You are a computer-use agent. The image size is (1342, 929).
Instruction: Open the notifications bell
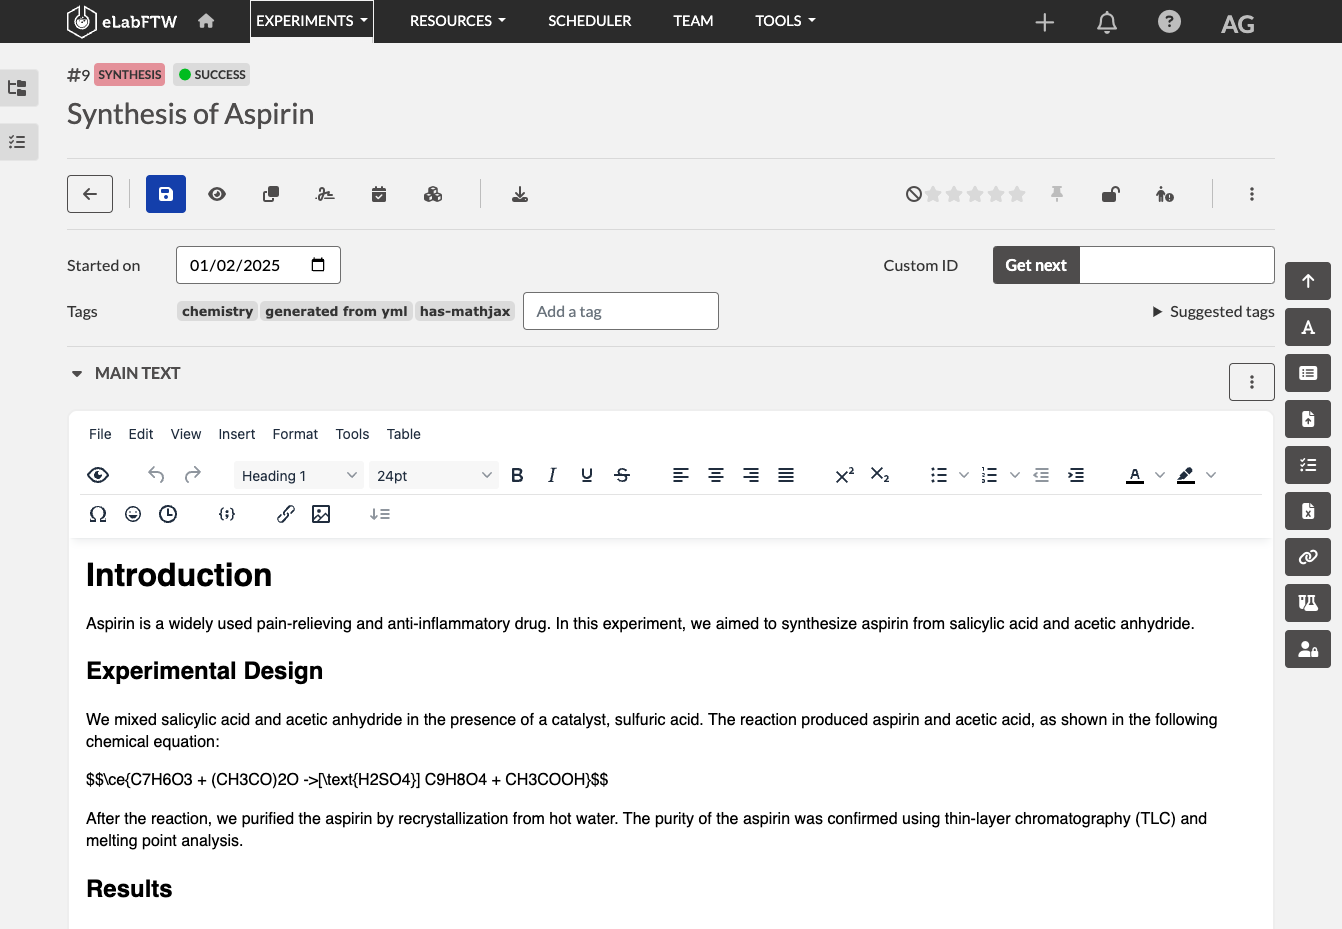point(1107,22)
